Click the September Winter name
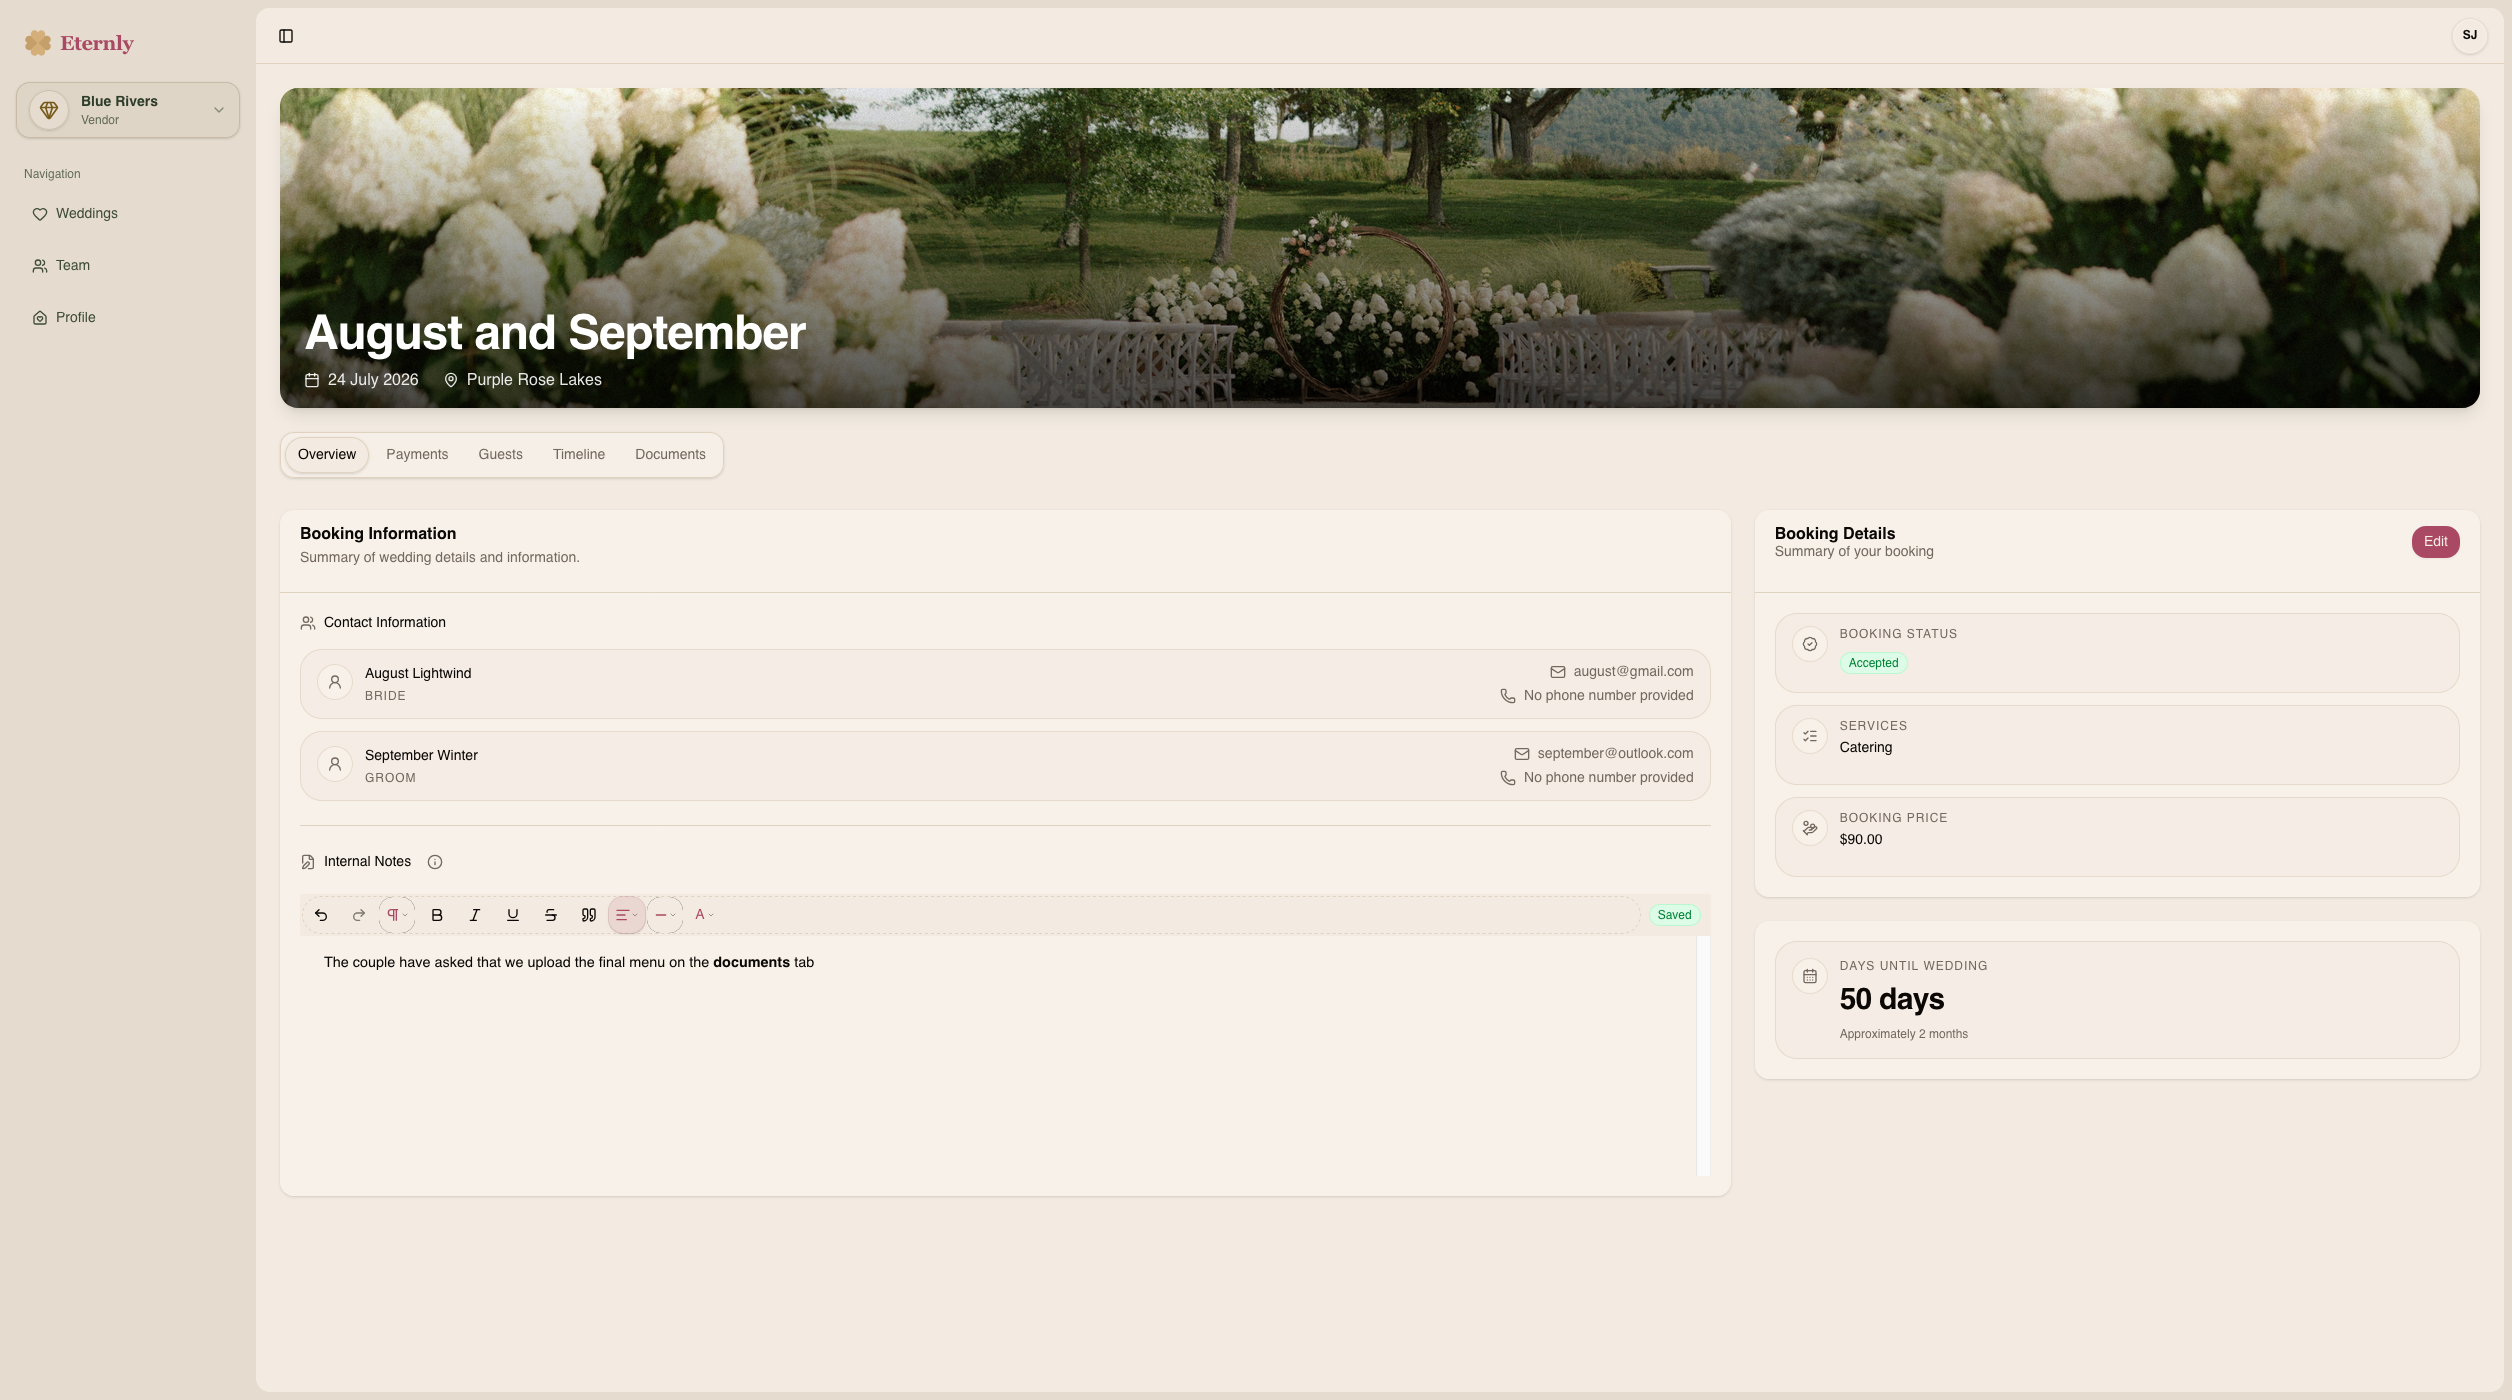 tap(421, 756)
